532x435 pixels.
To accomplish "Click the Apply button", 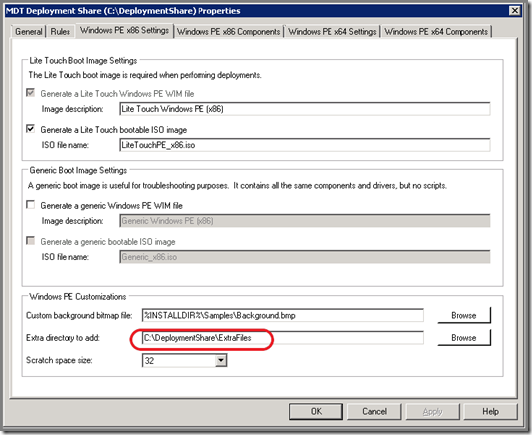I will tap(433, 412).
